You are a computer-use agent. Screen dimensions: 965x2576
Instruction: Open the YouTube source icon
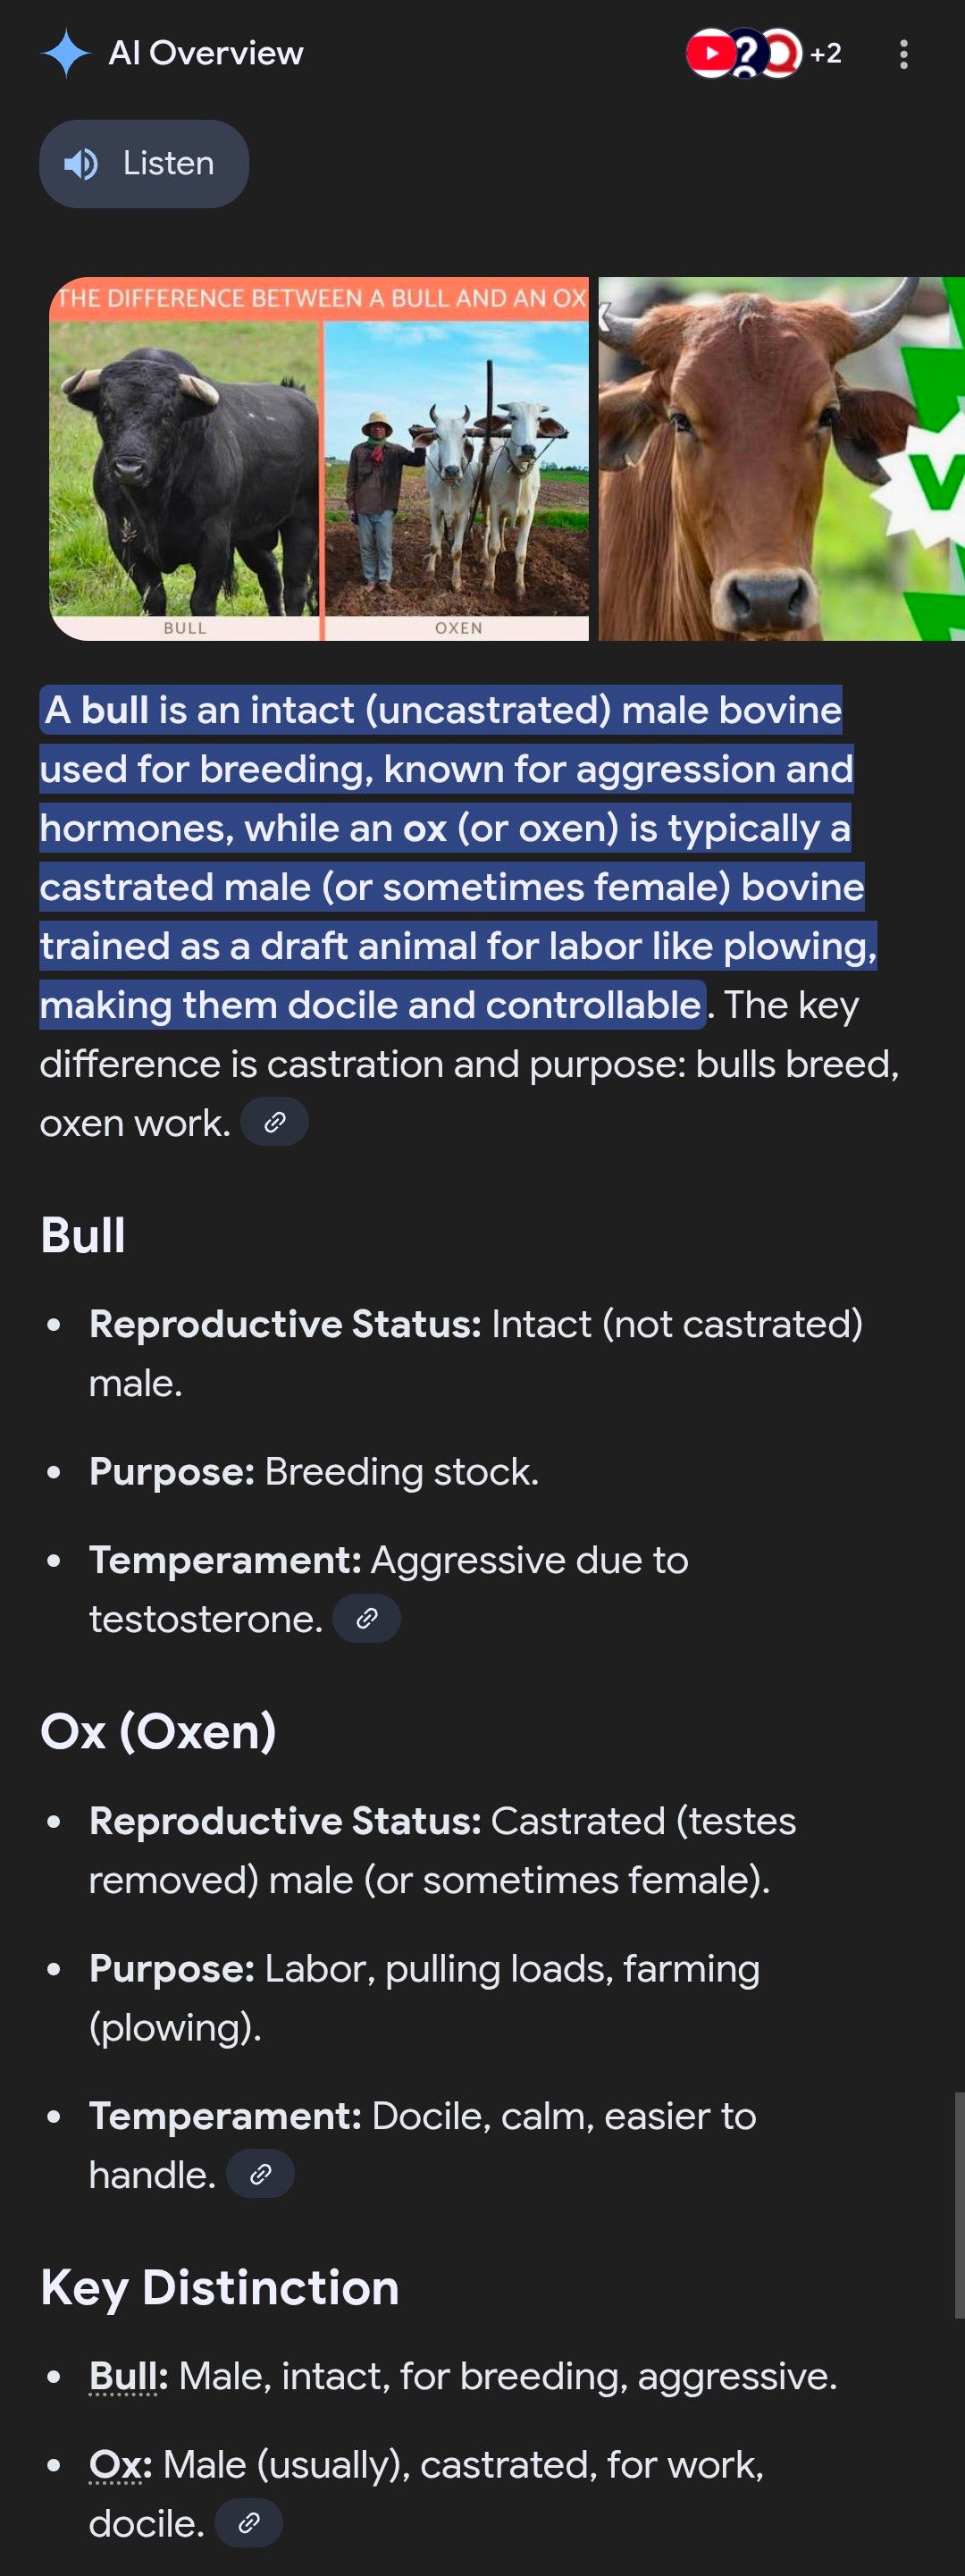pyautogui.click(x=709, y=54)
